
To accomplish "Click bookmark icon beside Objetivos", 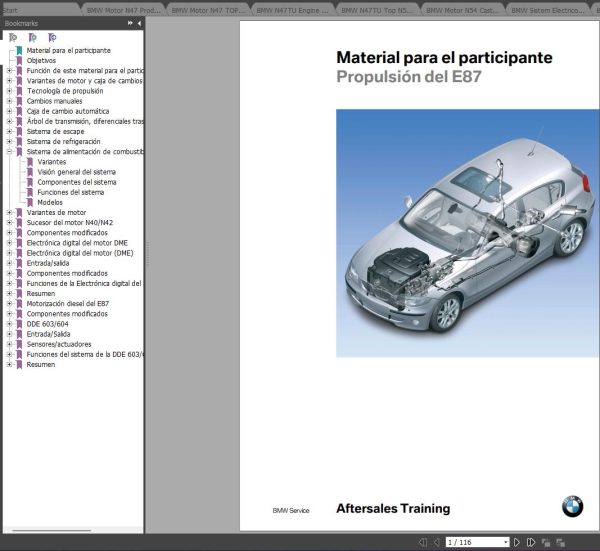I will (19, 60).
